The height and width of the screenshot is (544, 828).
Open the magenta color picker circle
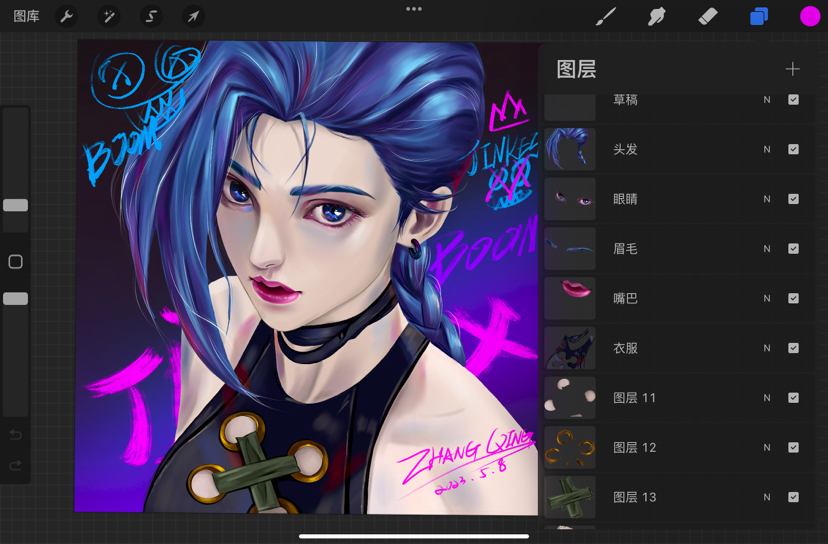pos(810,16)
